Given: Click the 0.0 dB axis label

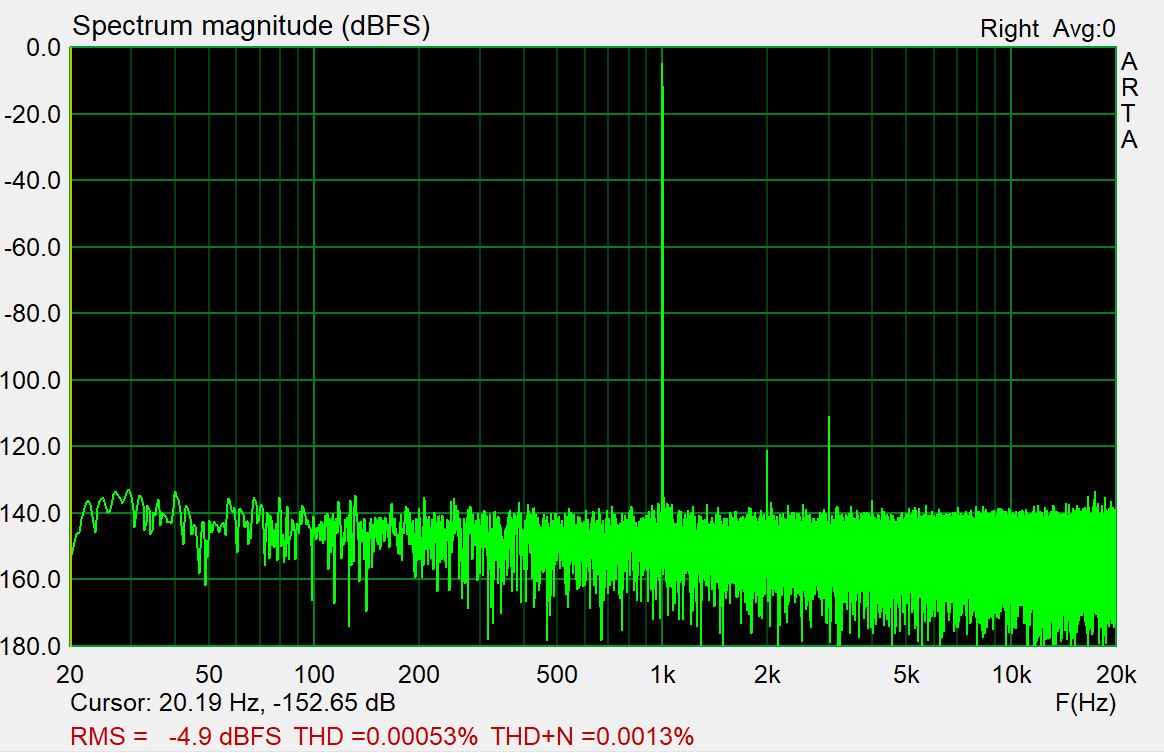Looking at the screenshot, I should (43, 48).
